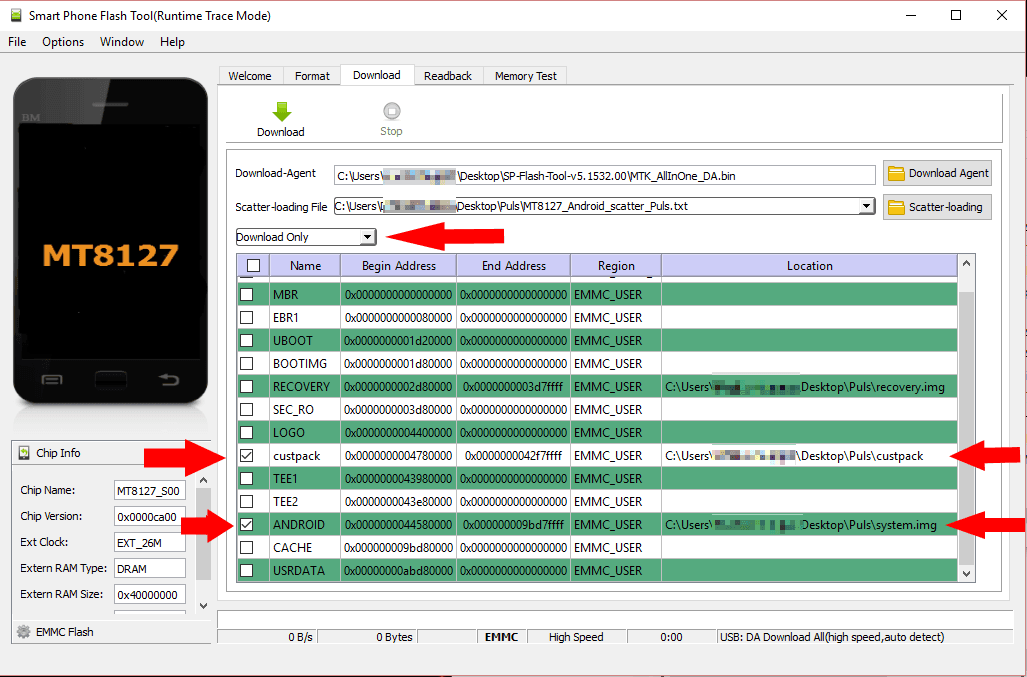Click the Extern RAM Type field DRAM
Viewport: 1027px width, 677px height.
pyautogui.click(x=149, y=568)
